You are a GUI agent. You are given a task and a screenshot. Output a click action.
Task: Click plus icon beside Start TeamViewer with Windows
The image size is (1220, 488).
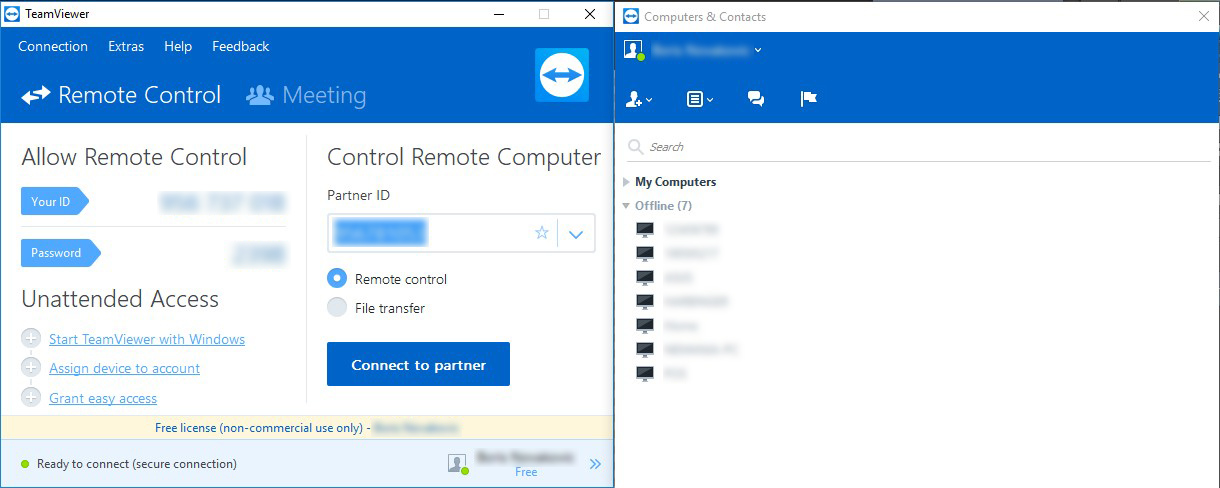[31, 339]
